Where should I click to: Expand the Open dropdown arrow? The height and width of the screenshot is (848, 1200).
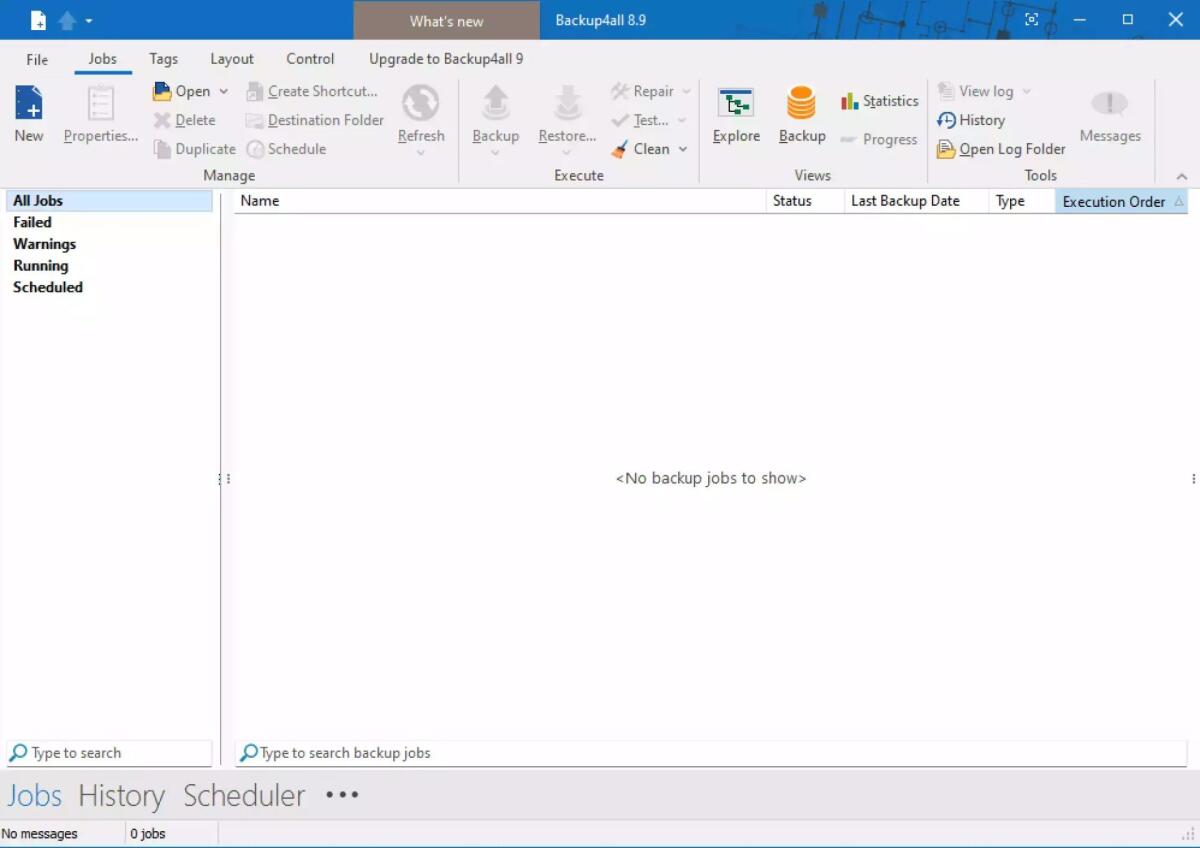(224, 91)
